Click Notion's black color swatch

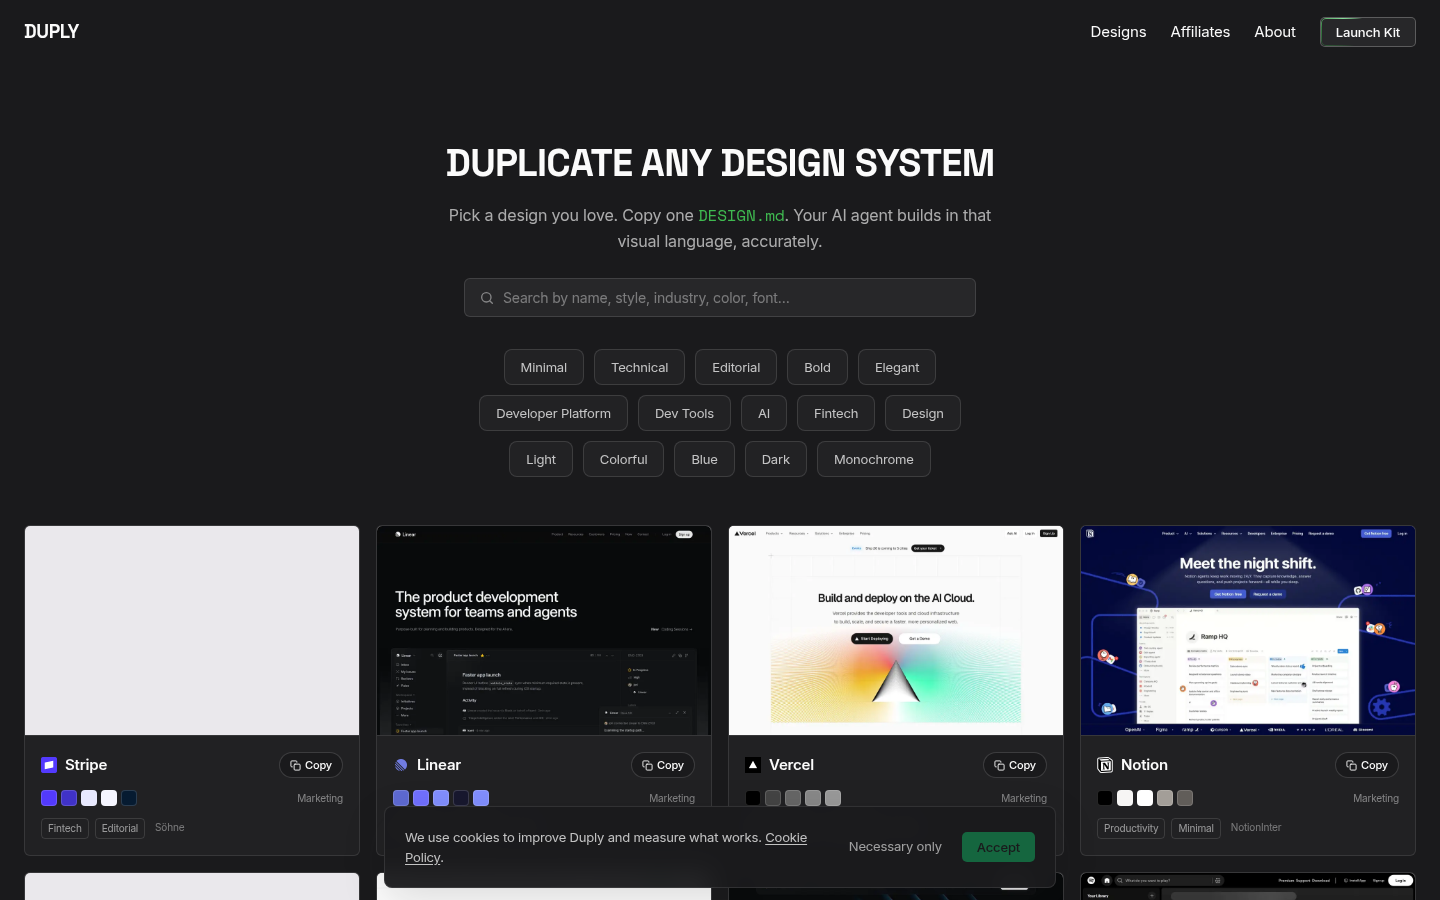1105,798
